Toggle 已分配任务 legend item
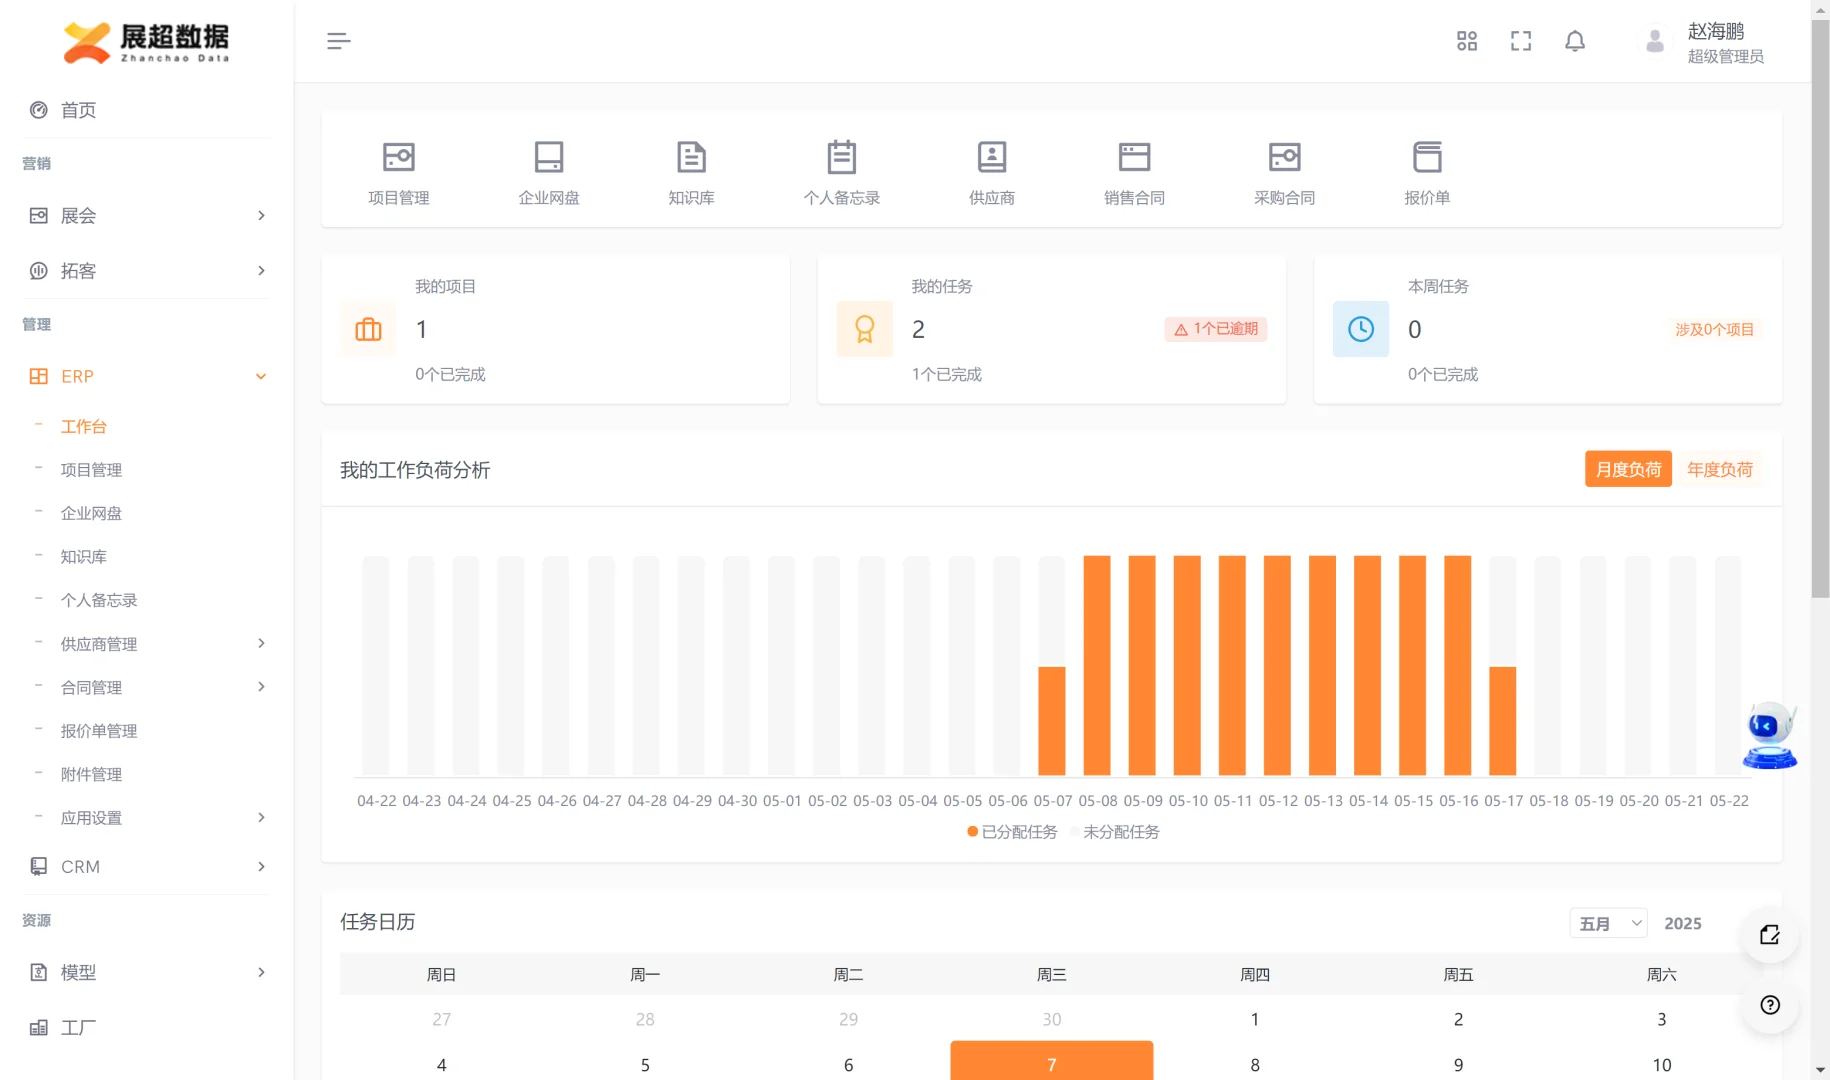Viewport: 1830px width, 1080px height. coord(1012,832)
